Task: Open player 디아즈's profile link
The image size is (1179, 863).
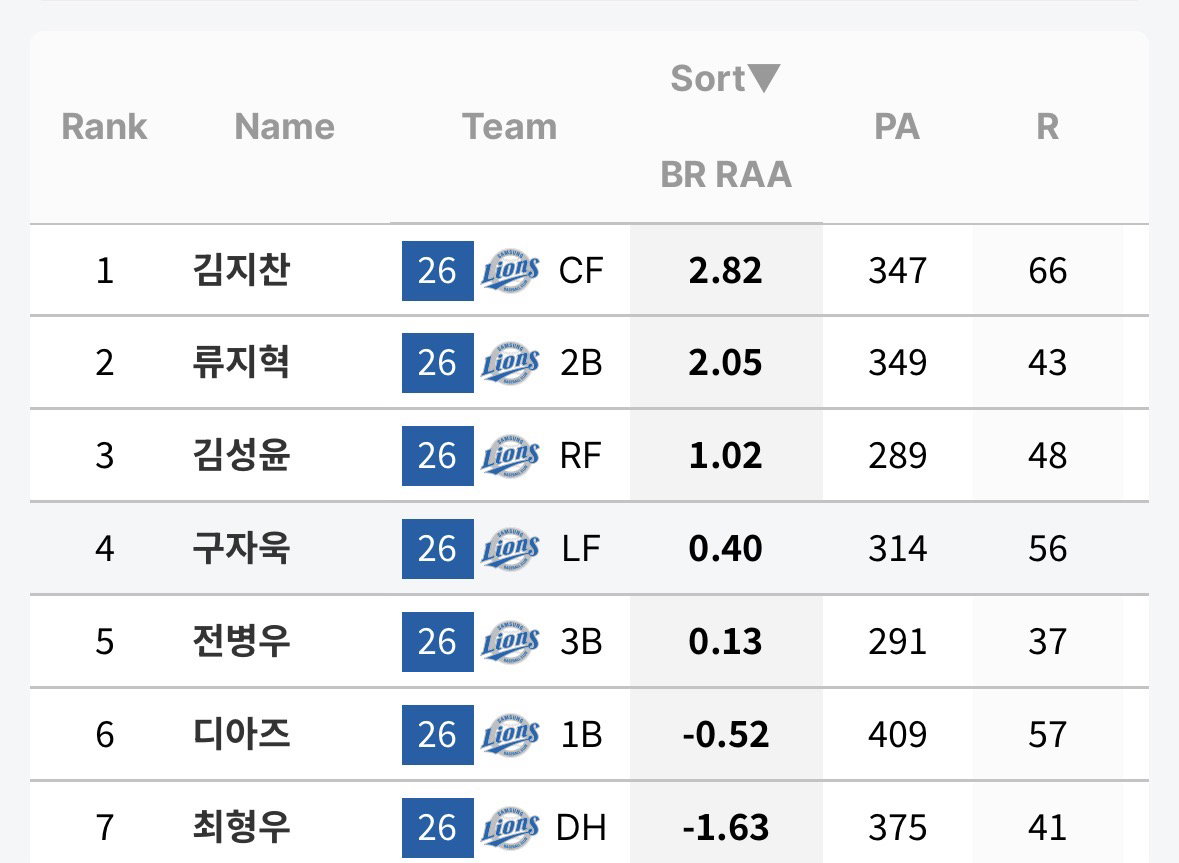Action: (241, 734)
